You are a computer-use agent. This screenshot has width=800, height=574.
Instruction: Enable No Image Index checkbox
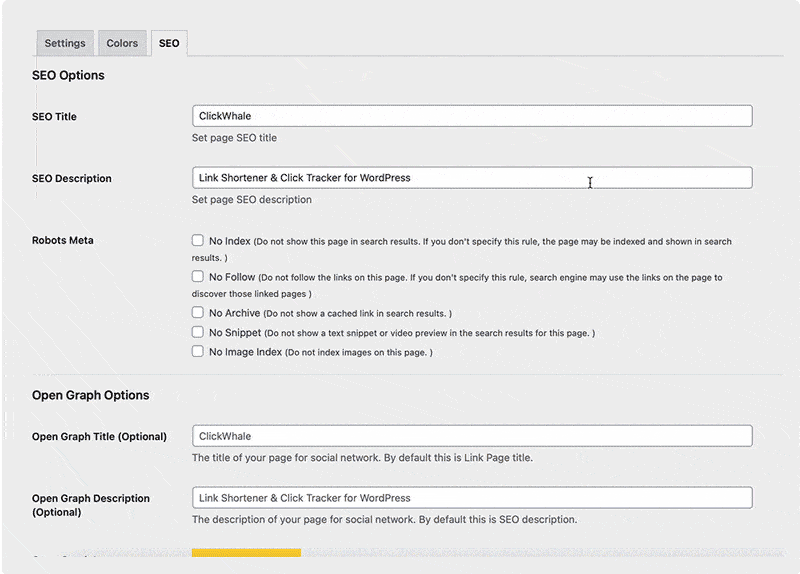pos(197,352)
